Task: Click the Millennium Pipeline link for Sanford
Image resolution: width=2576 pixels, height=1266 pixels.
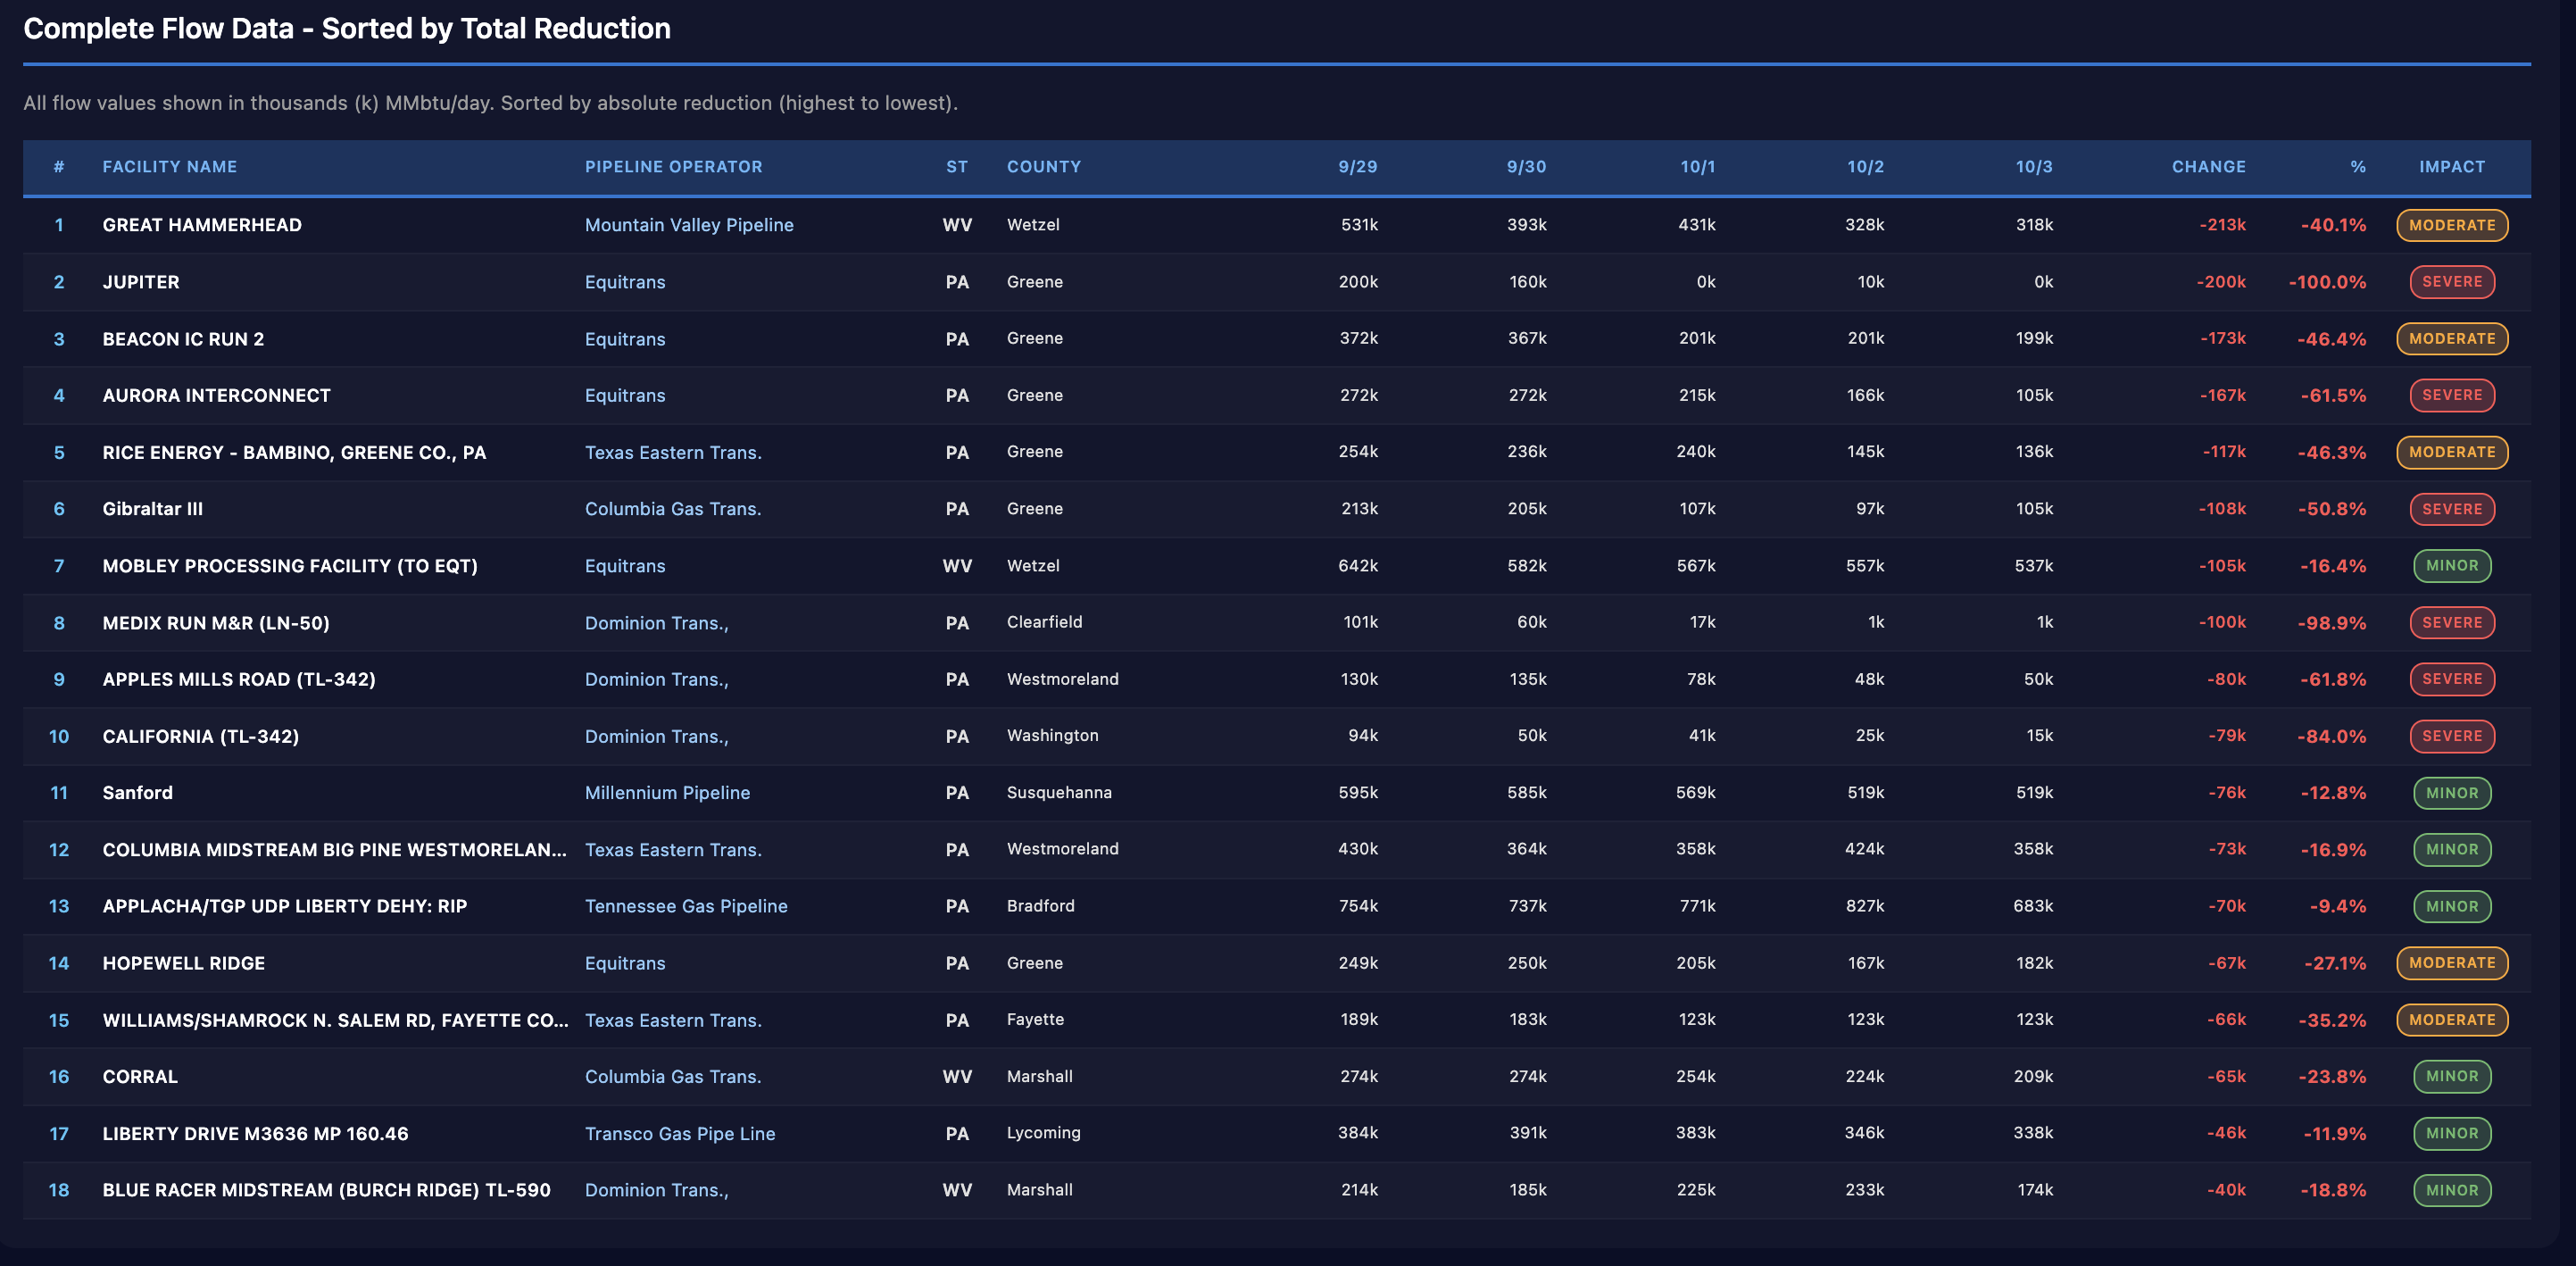Action: coord(667,793)
